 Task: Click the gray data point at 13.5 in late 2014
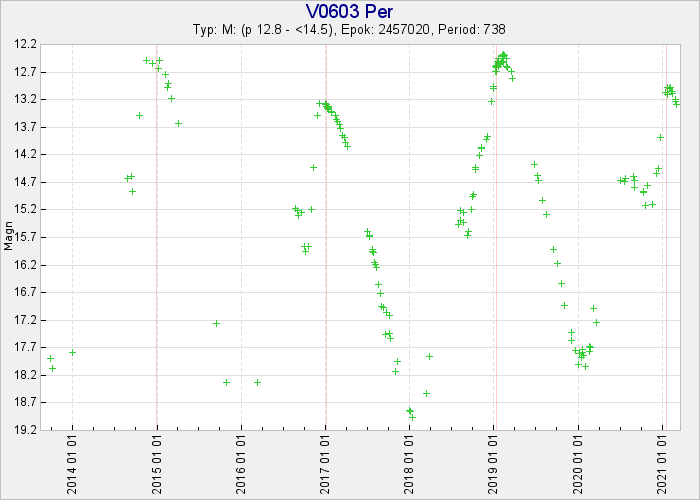[139, 115]
